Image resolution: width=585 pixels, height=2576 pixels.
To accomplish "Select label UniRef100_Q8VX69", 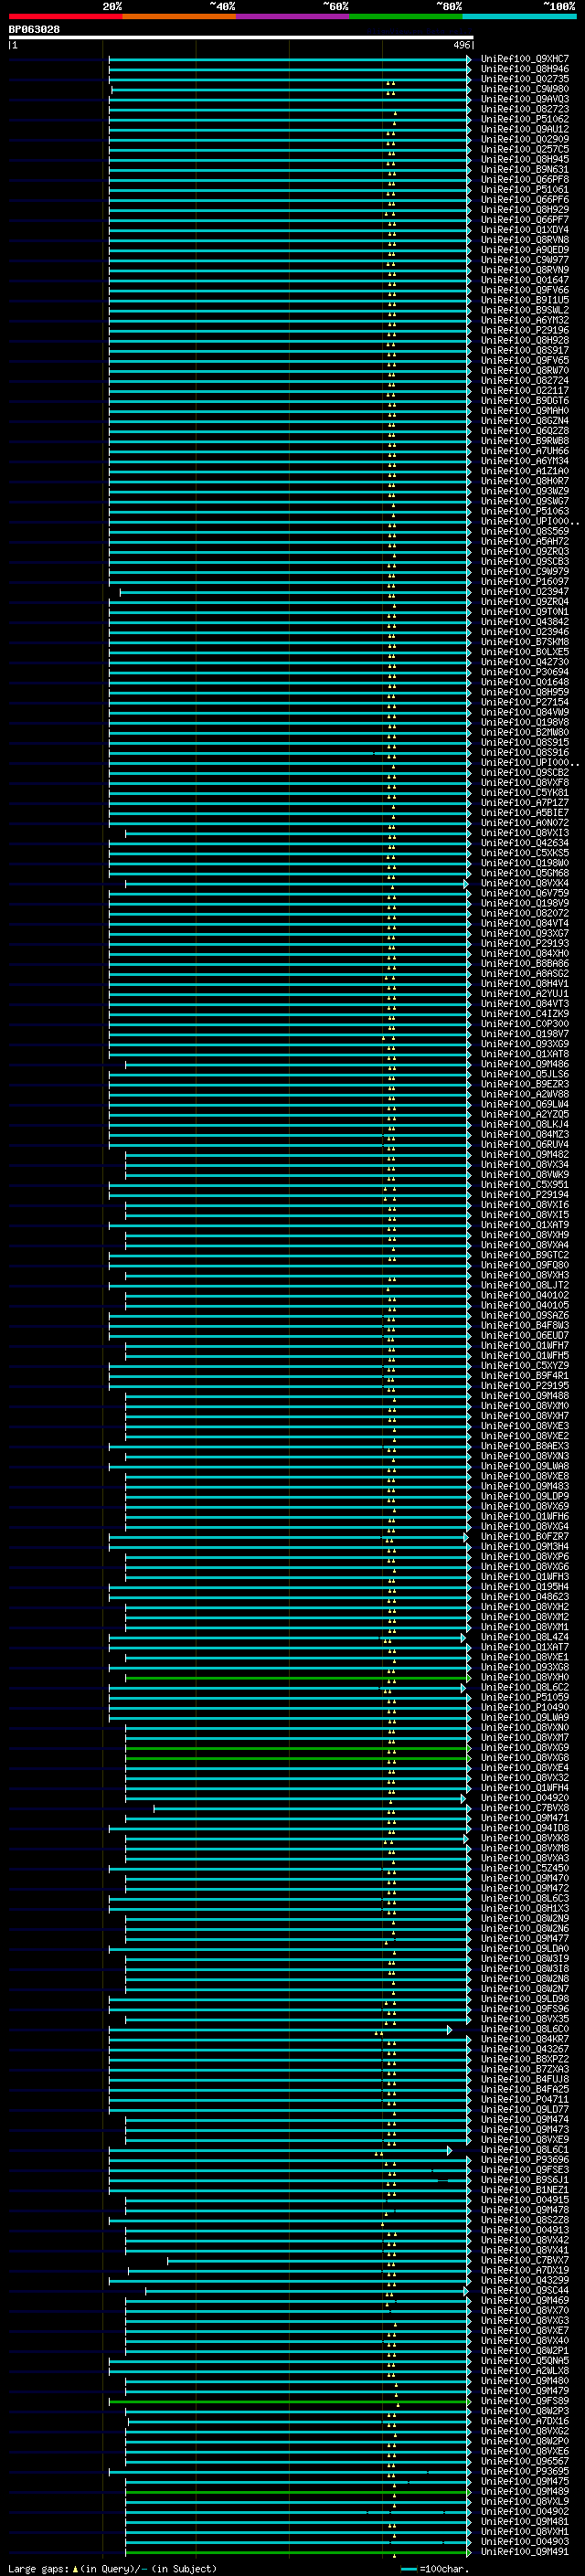I will 525,1506.
